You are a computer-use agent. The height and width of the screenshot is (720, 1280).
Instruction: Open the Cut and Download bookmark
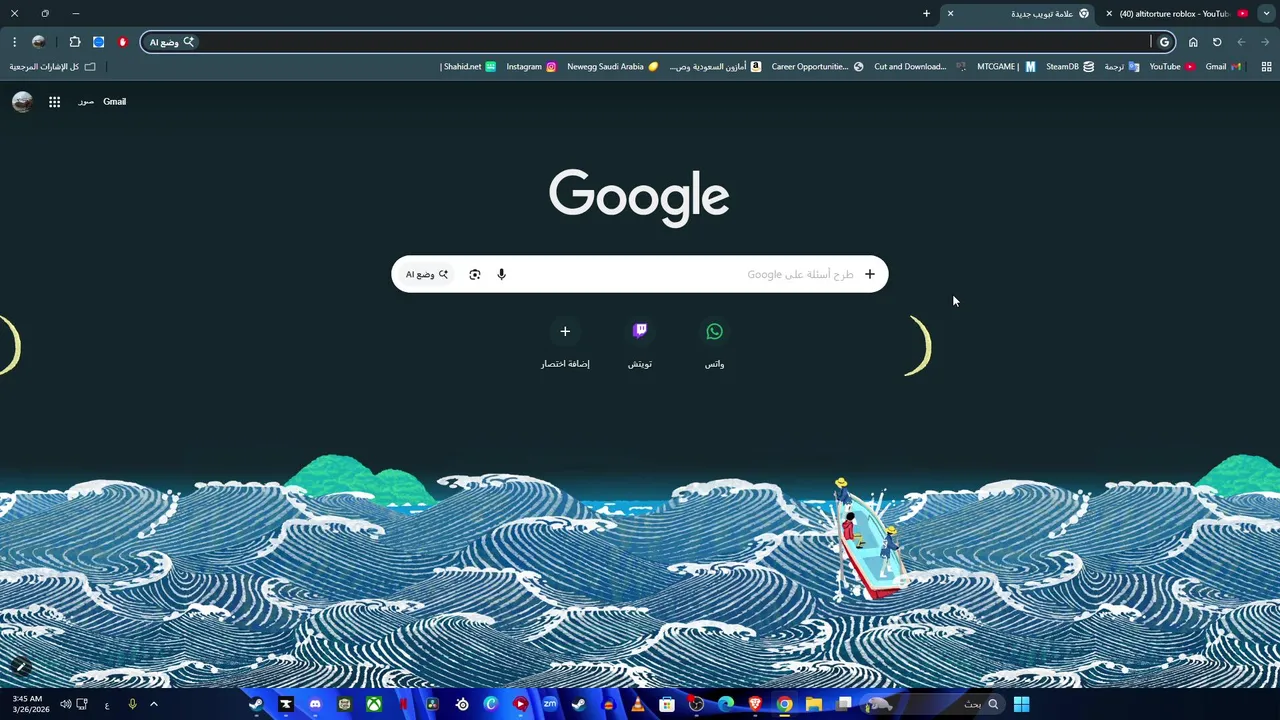pyautogui.click(x=920, y=67)
